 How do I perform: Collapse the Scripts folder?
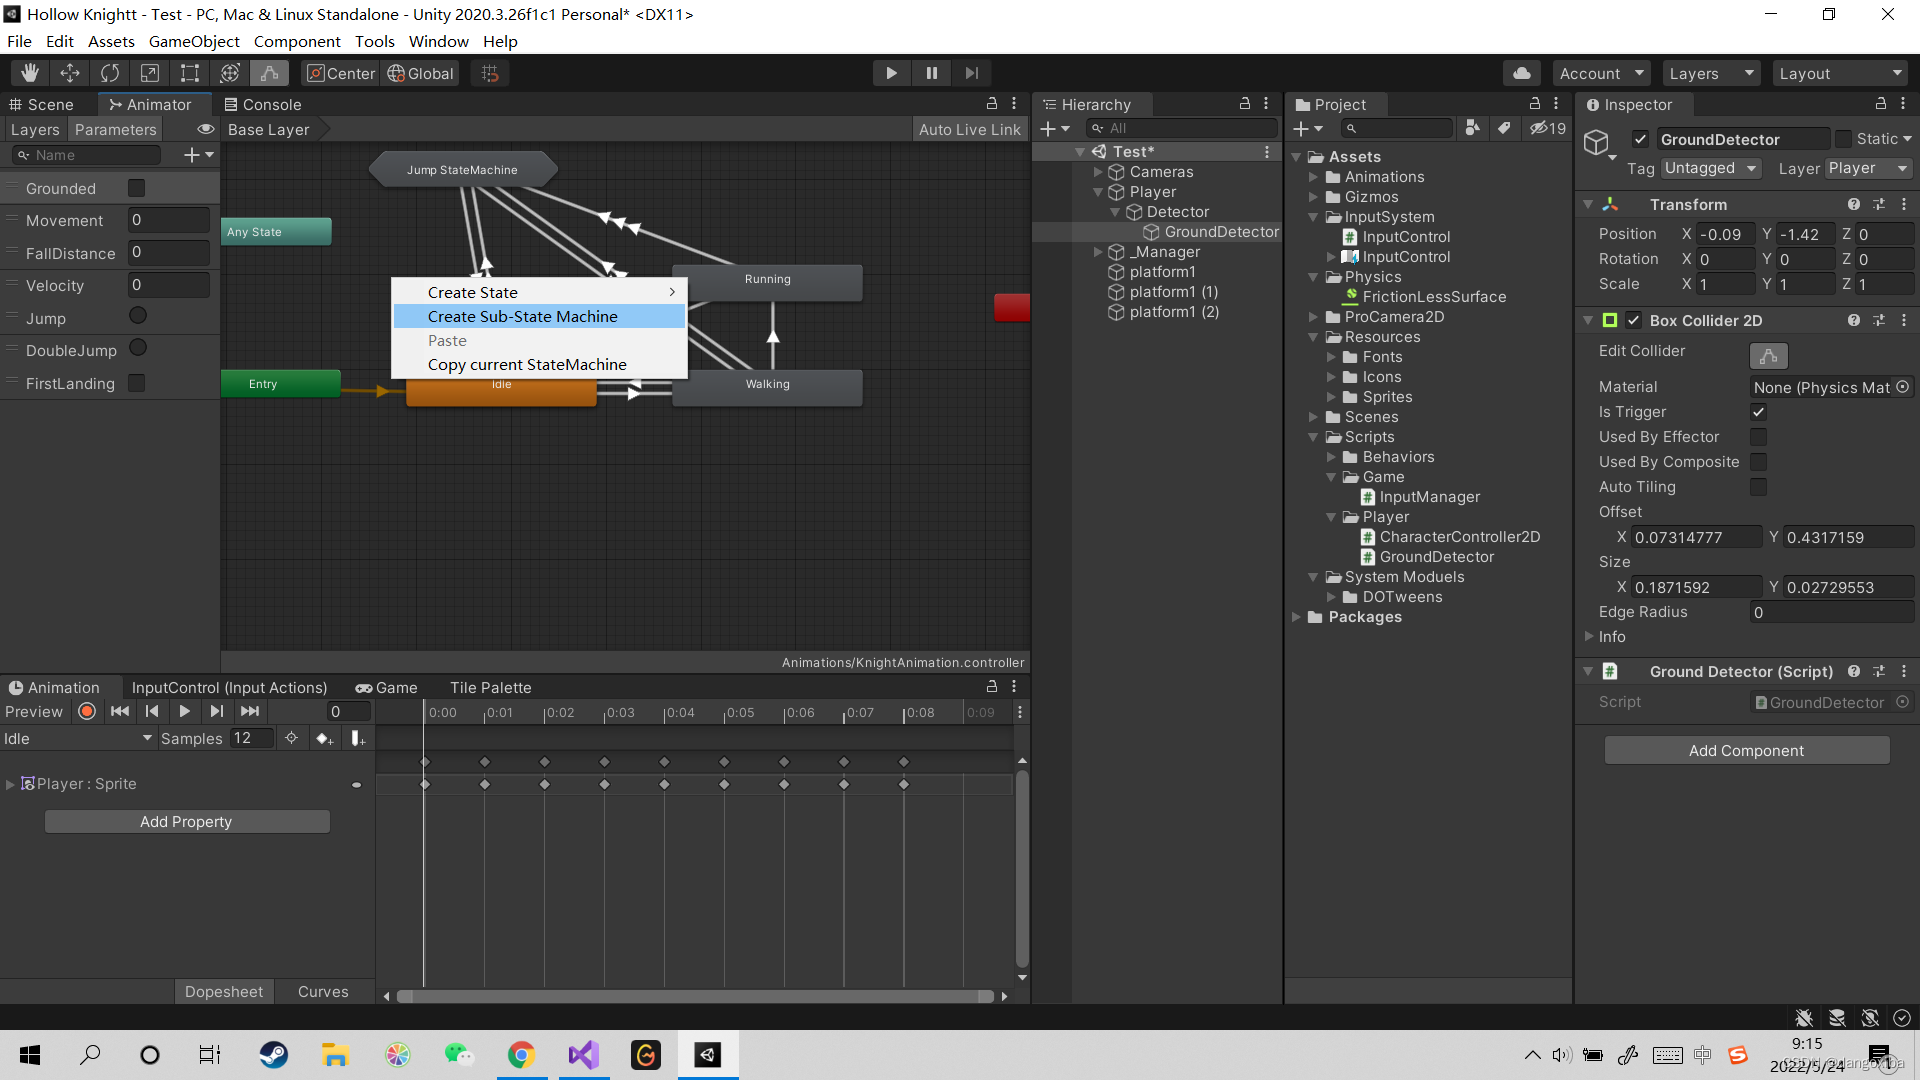pyautogui.click(x=1313, y=437)
